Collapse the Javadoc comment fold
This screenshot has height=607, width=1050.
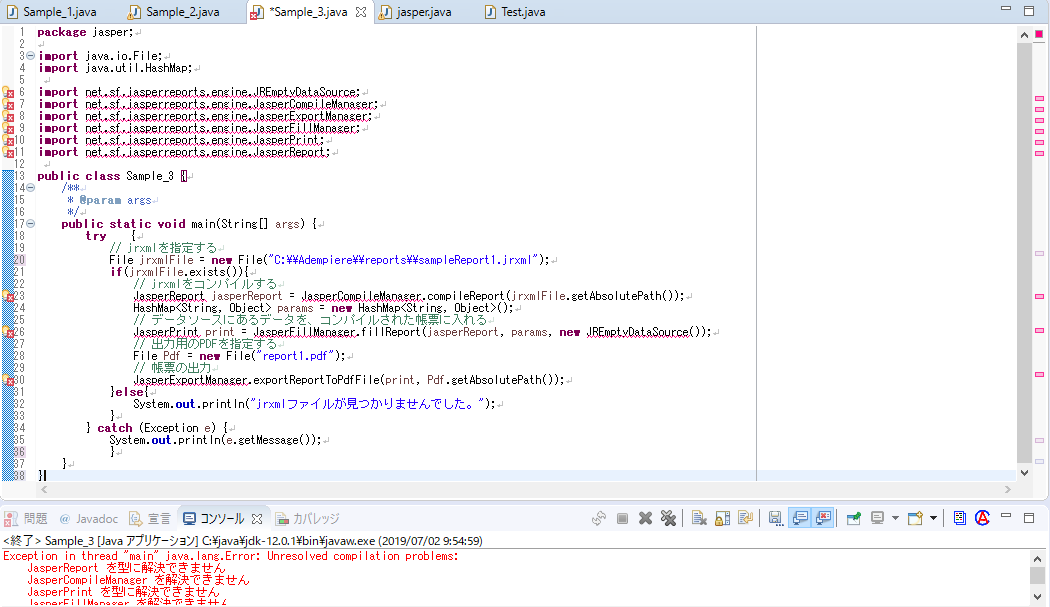pos(30,187)
